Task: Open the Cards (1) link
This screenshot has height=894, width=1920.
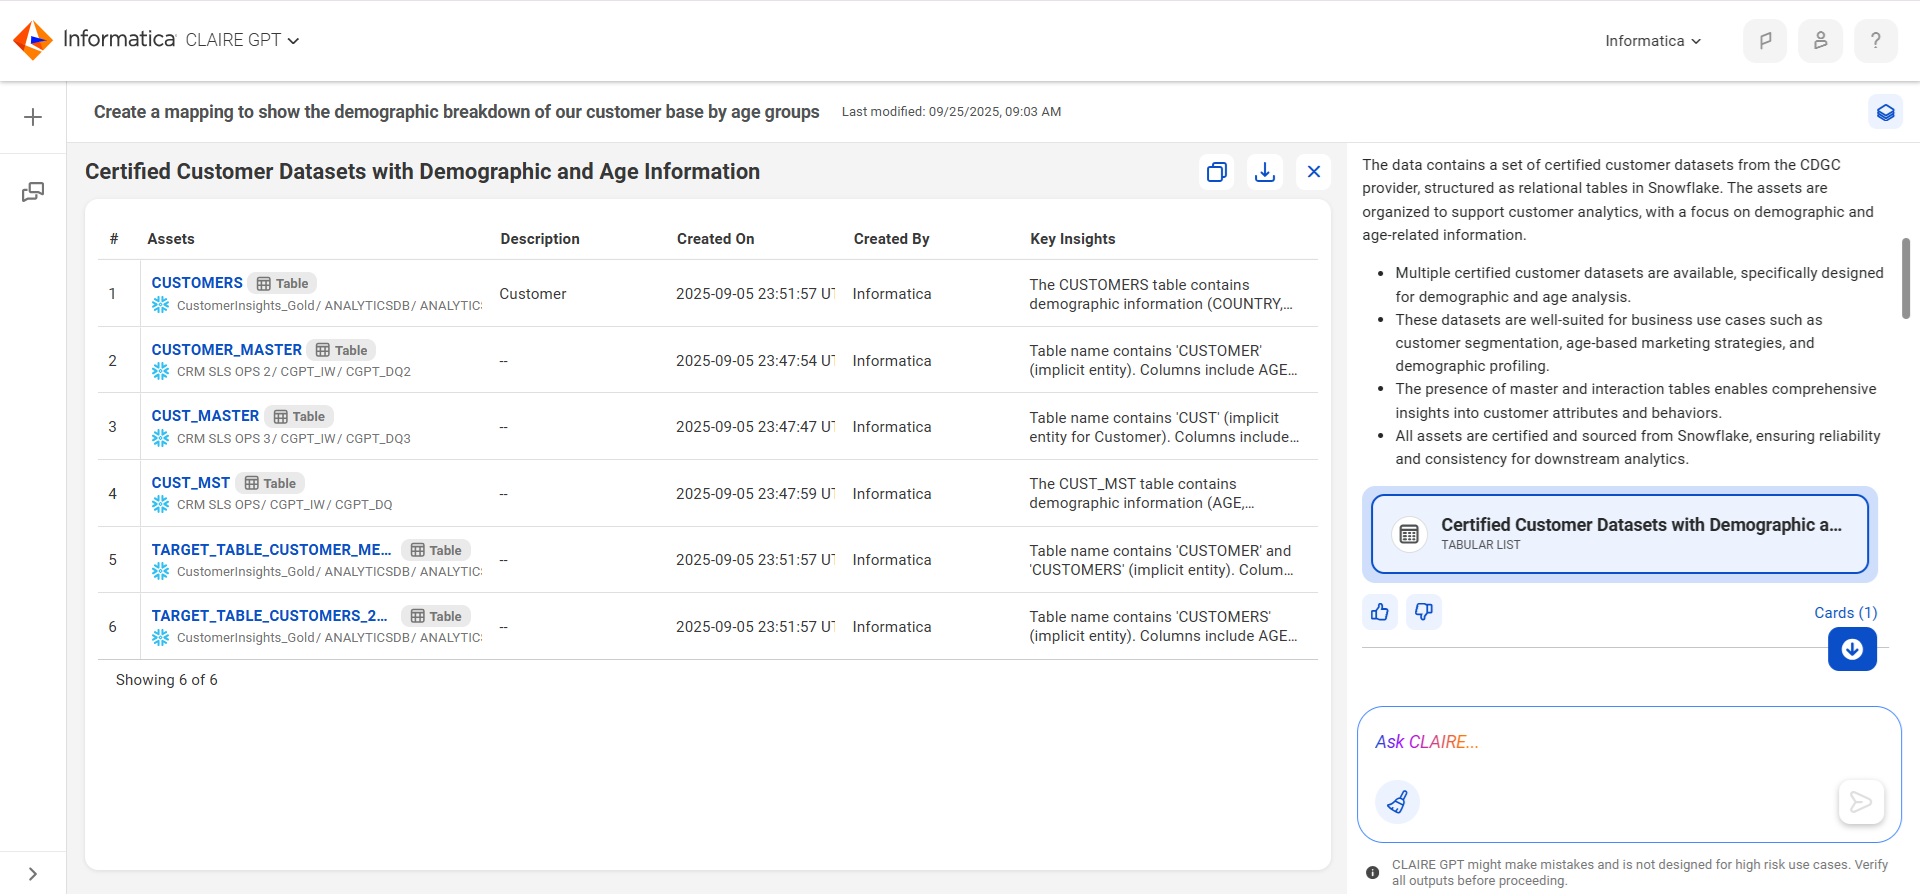Action: point(1845,613)
